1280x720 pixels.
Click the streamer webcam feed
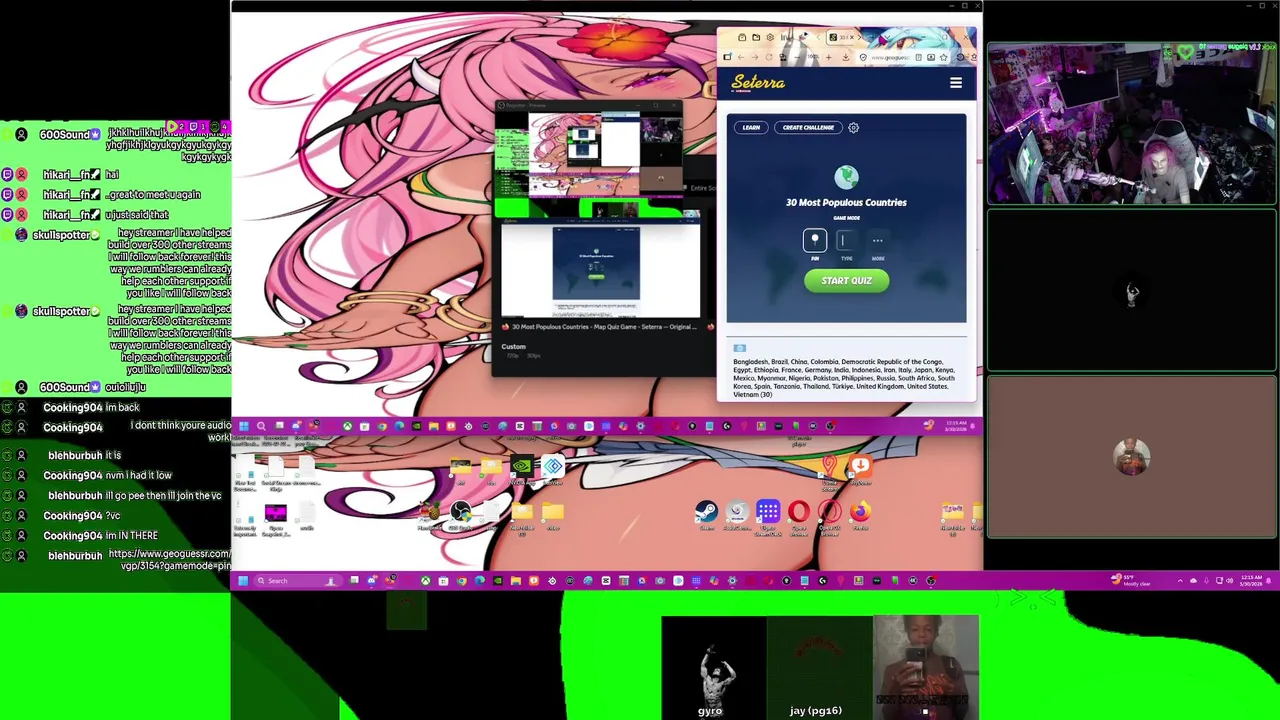coord(1132,123)
